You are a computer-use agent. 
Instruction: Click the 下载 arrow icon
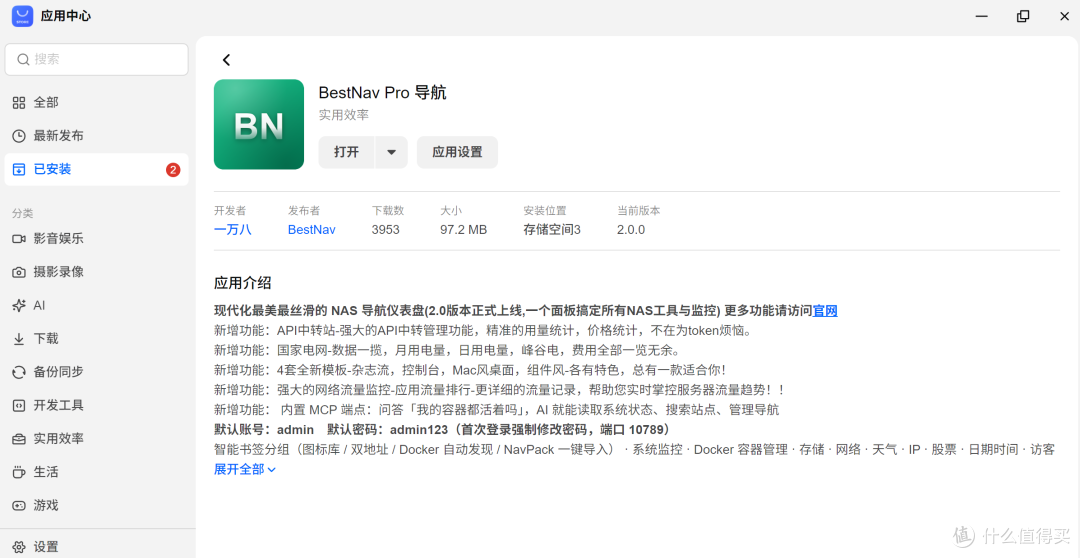point(19,339)
